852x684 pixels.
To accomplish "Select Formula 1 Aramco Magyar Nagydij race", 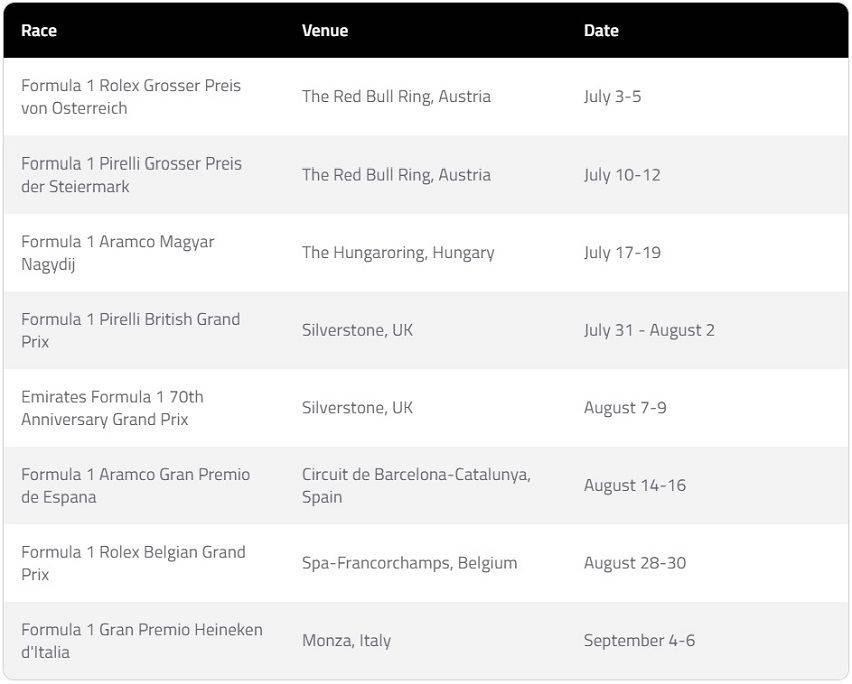I will 118,253.
